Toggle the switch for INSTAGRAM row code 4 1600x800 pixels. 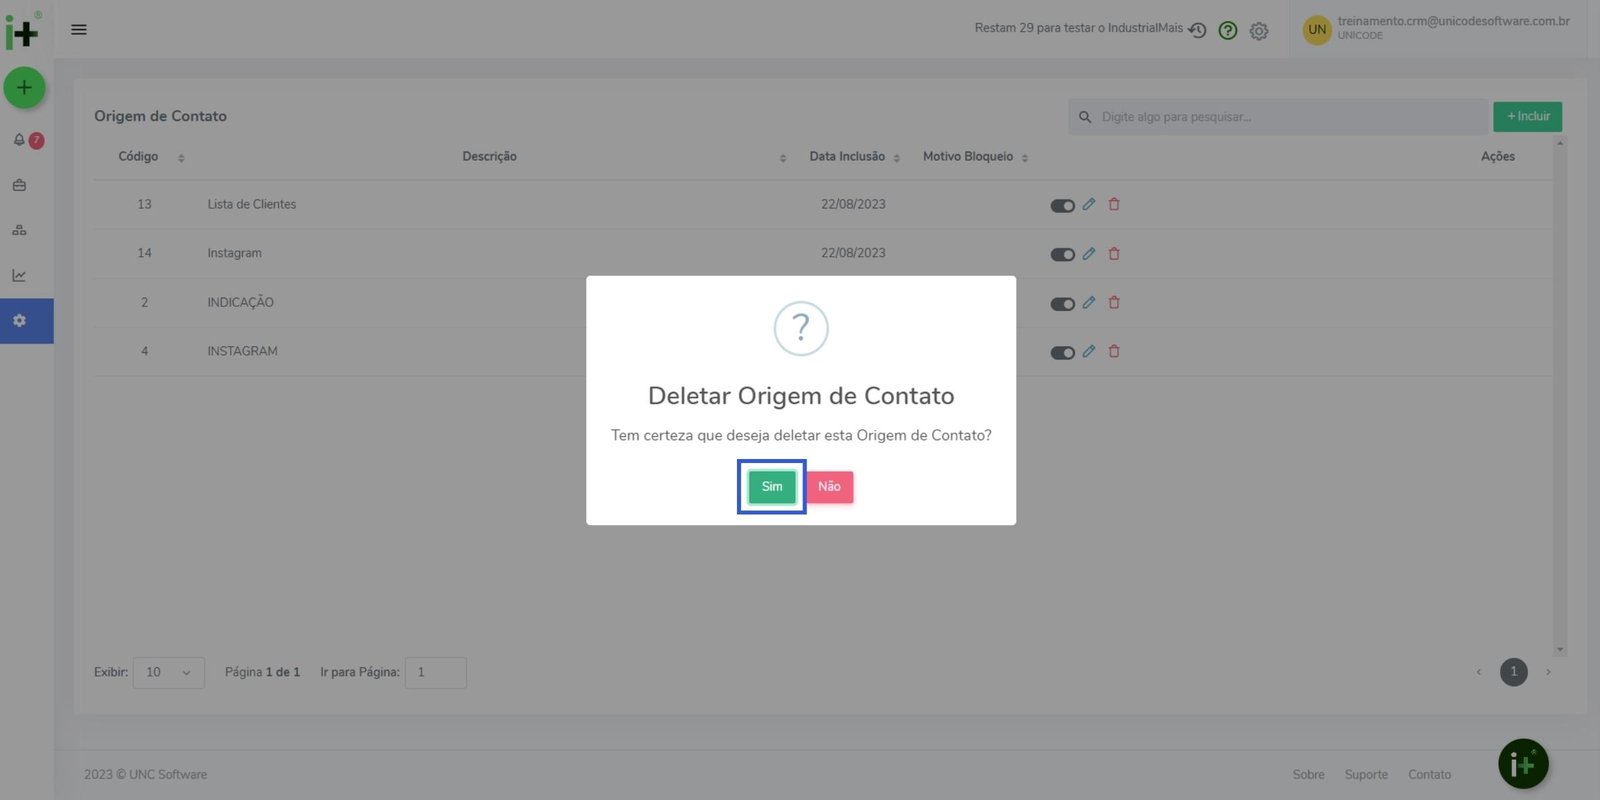(1062, 353)
